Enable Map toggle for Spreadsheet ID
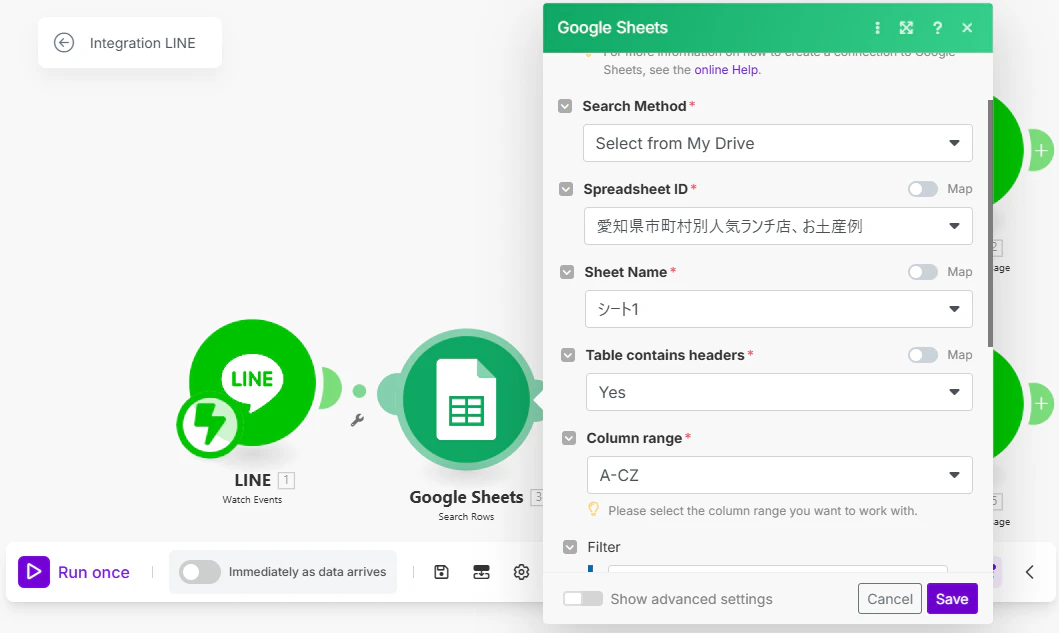The width and height of the screenshot is (1059, 633). tap(923, 189)
